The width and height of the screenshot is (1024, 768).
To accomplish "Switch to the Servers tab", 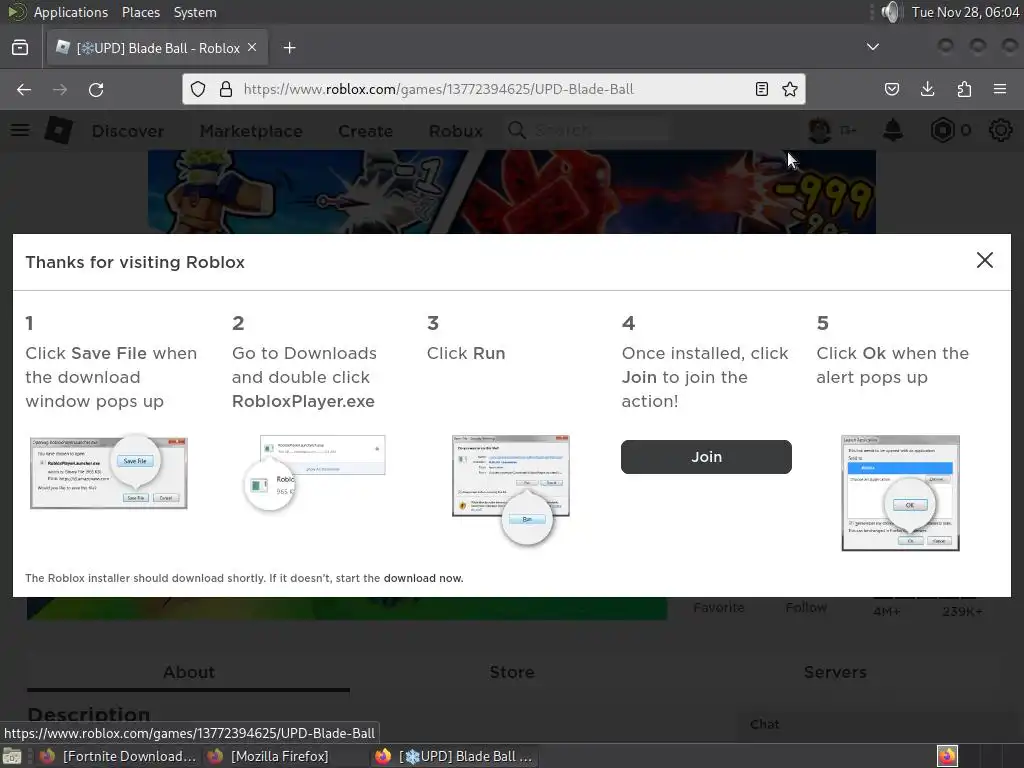I will pos(835,673).
